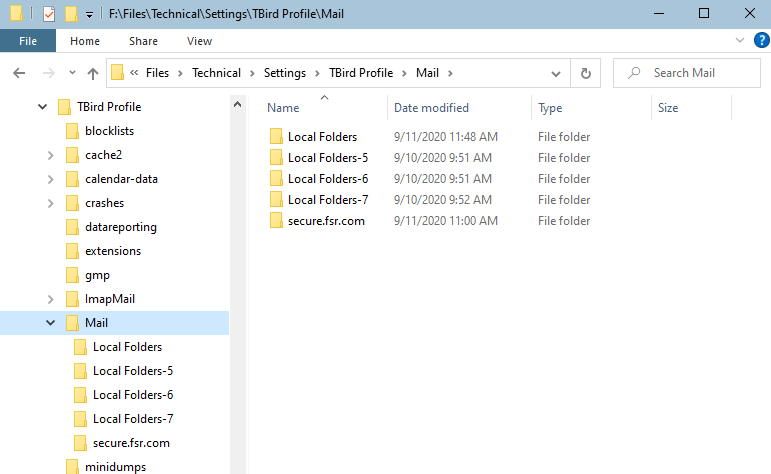This screenshot has width=771, height=474.
Task: Click the magnifier icon in the search box
Action: pos(634,73)
